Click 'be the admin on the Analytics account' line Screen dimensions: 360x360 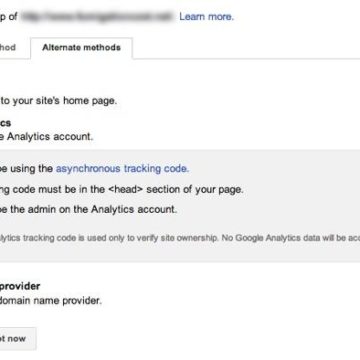tap(88, 210)
